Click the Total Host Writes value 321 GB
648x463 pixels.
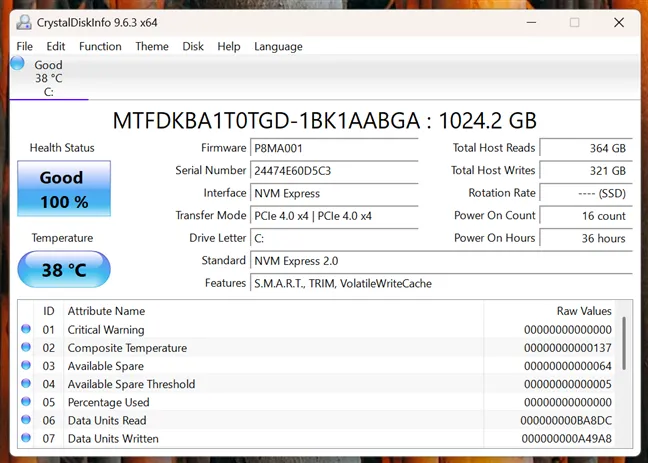586,171
